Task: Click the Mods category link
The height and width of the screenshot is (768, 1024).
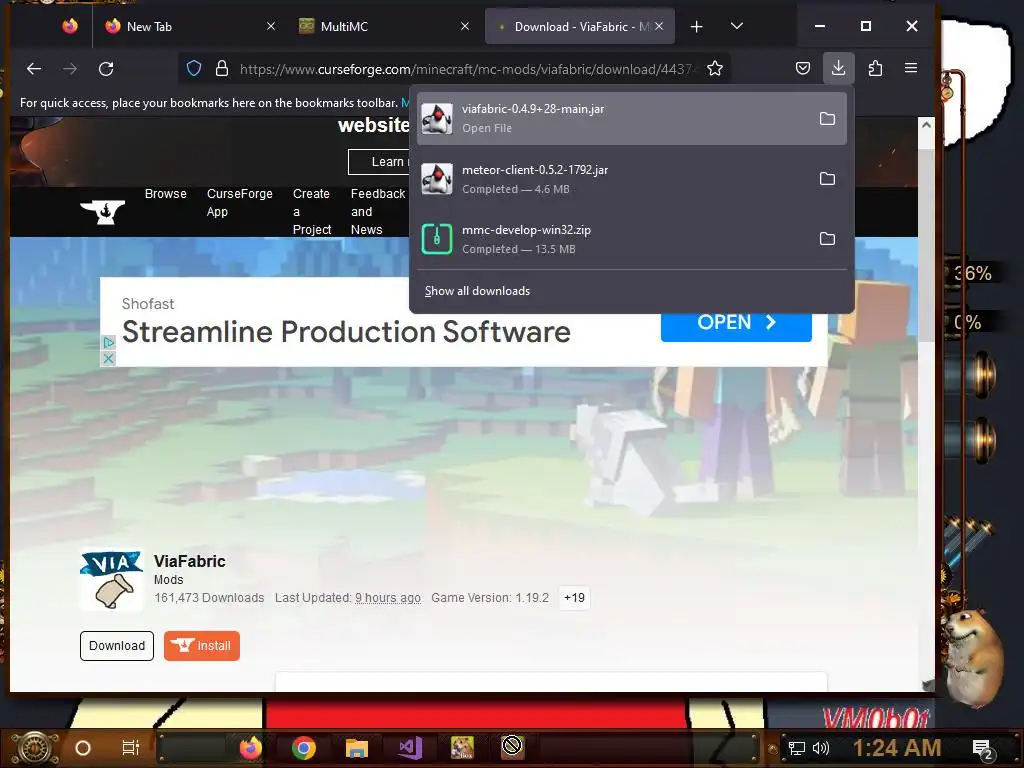Action: (168, 580)
